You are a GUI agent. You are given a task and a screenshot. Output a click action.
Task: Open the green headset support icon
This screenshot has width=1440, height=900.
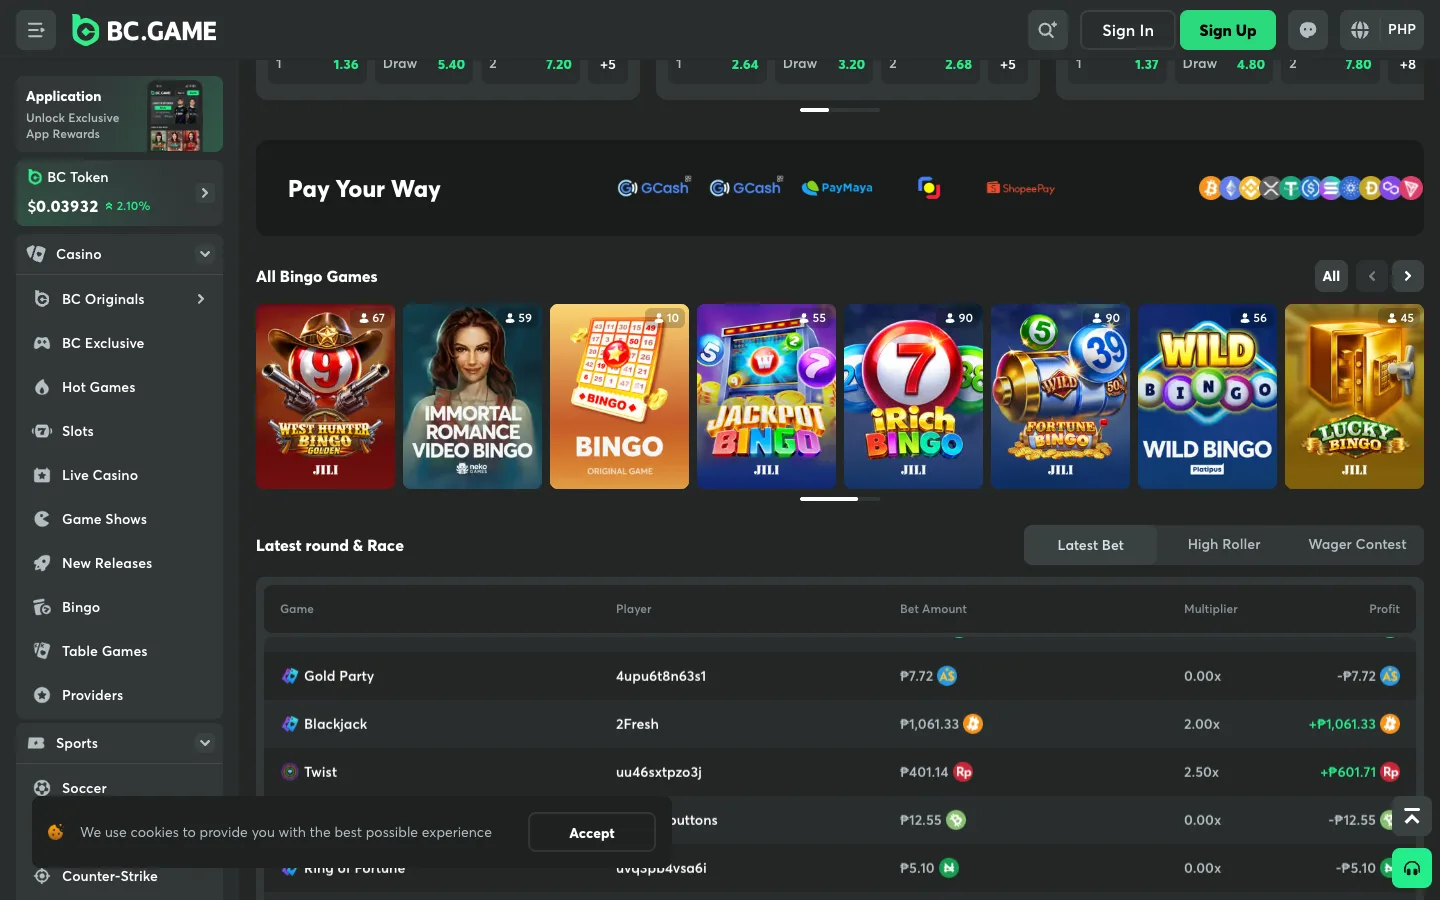pos(1412,868)
